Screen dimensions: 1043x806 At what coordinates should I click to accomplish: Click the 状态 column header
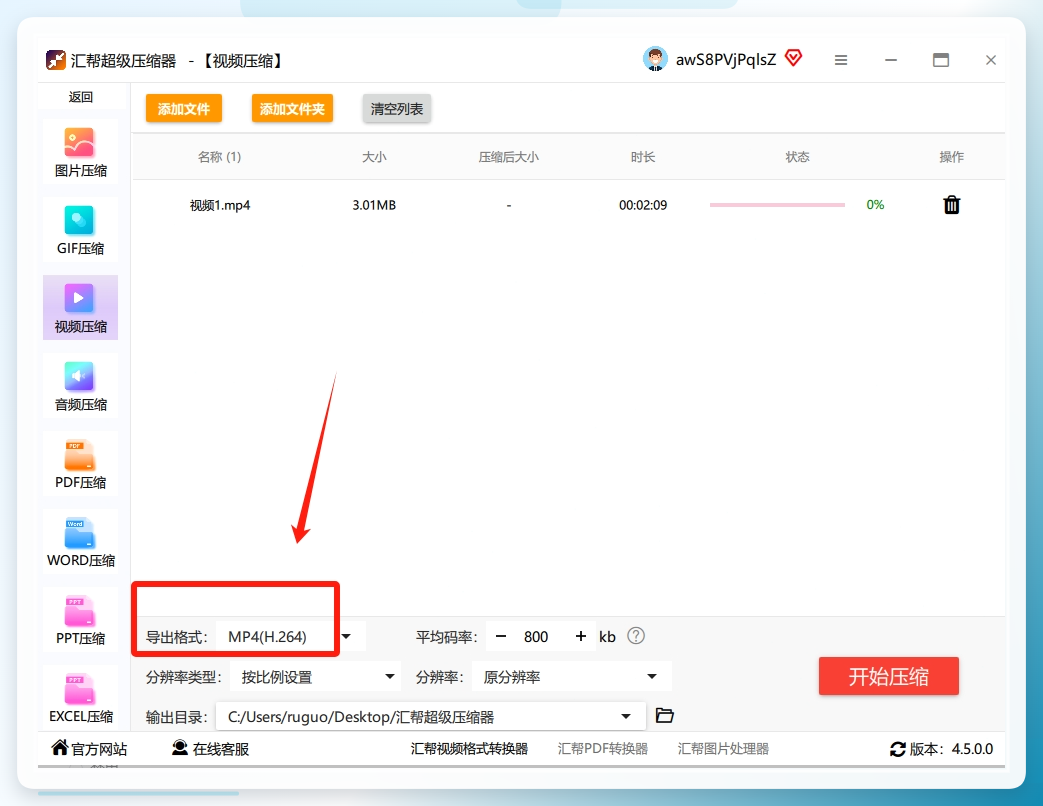798,157
